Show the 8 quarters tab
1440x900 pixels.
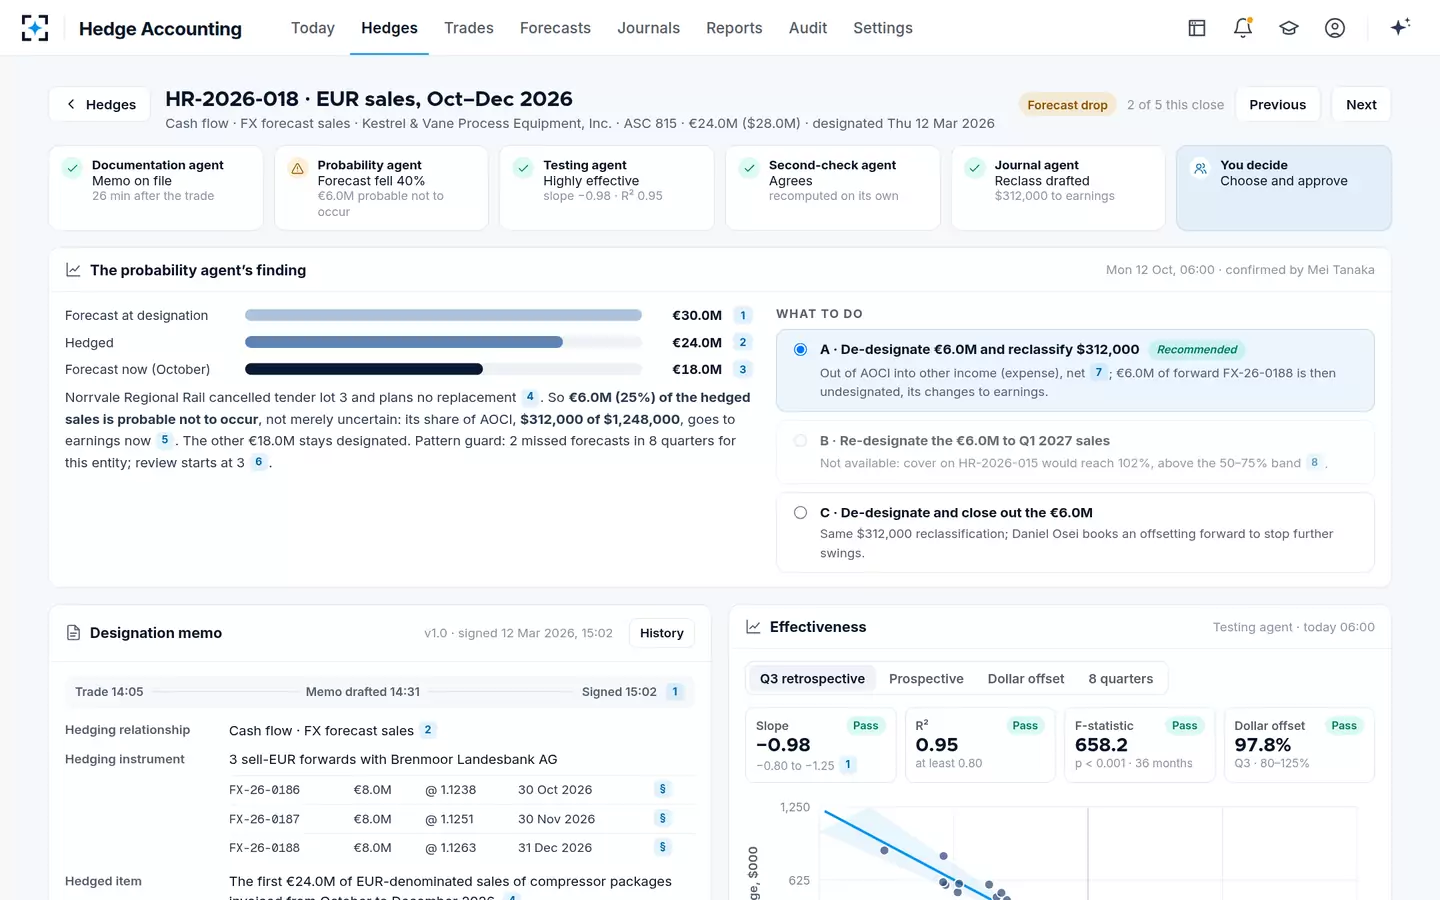click(x=1121, y=678)
